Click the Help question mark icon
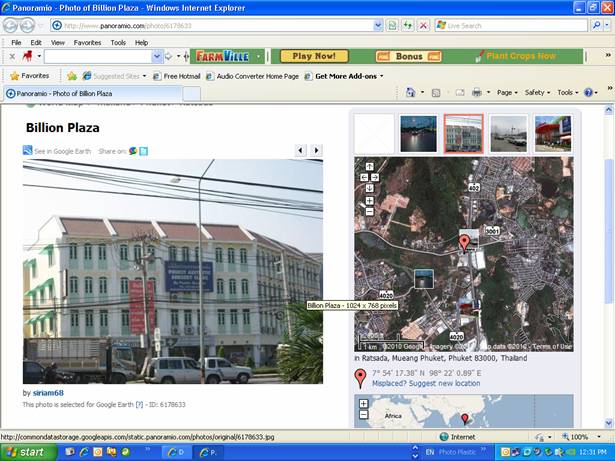The height and width of the screenshot is (461, 615). click(x=588, y=93)
